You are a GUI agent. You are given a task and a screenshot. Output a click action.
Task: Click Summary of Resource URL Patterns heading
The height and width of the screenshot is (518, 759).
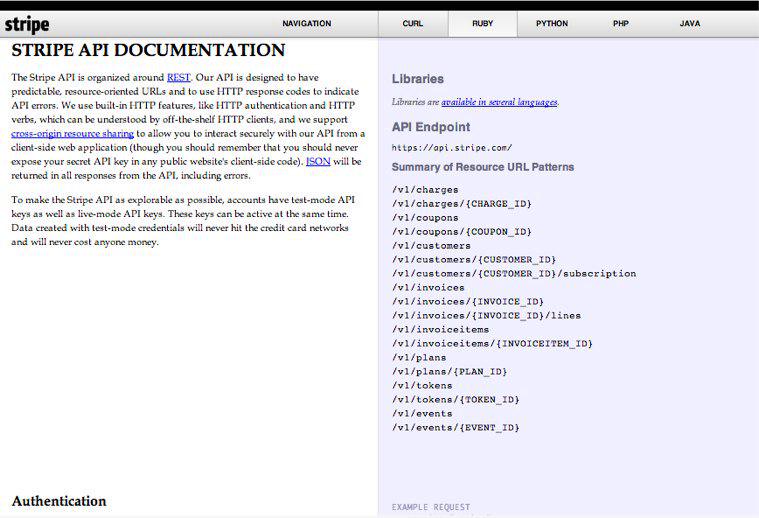point(483,167)
